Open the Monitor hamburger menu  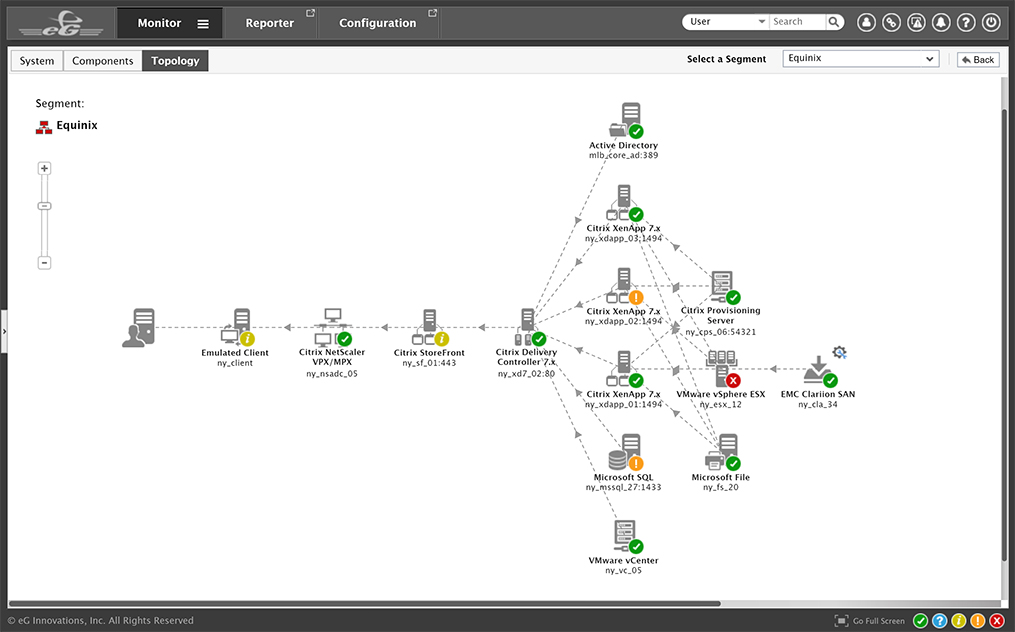(x=203, y=24)
